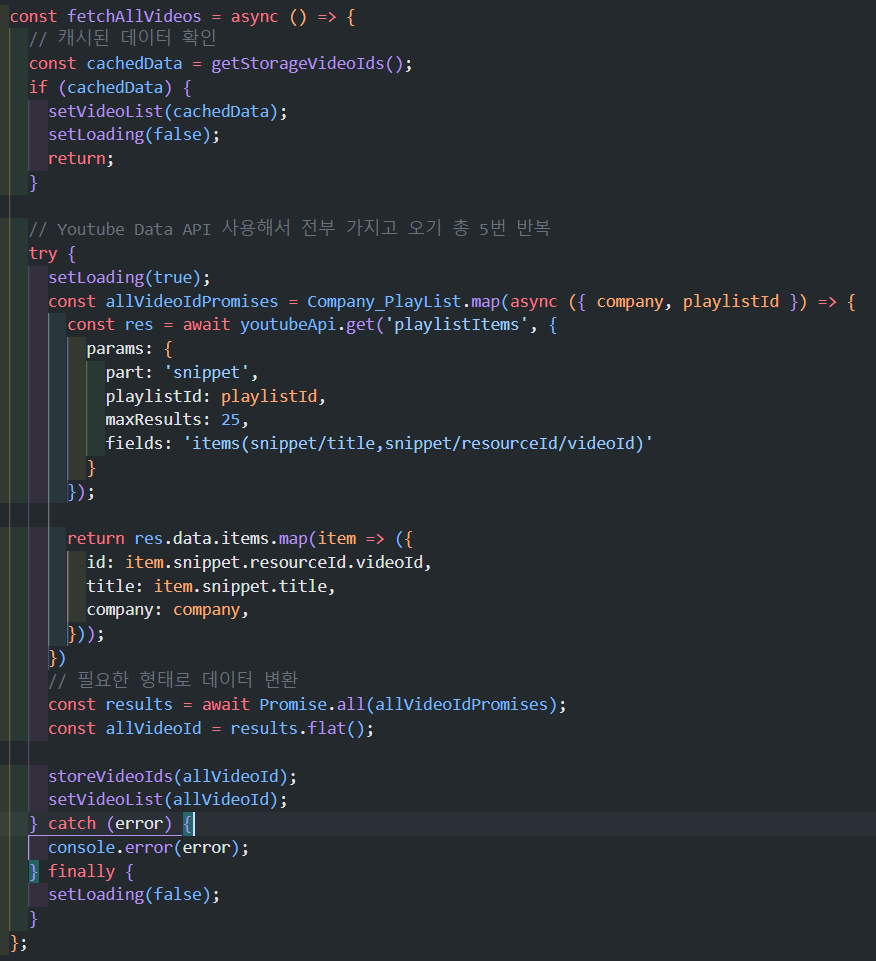Click the 'Youtube Data API' comment line
The height and width of the screenshot is (961, 876).
click(290, 229)
